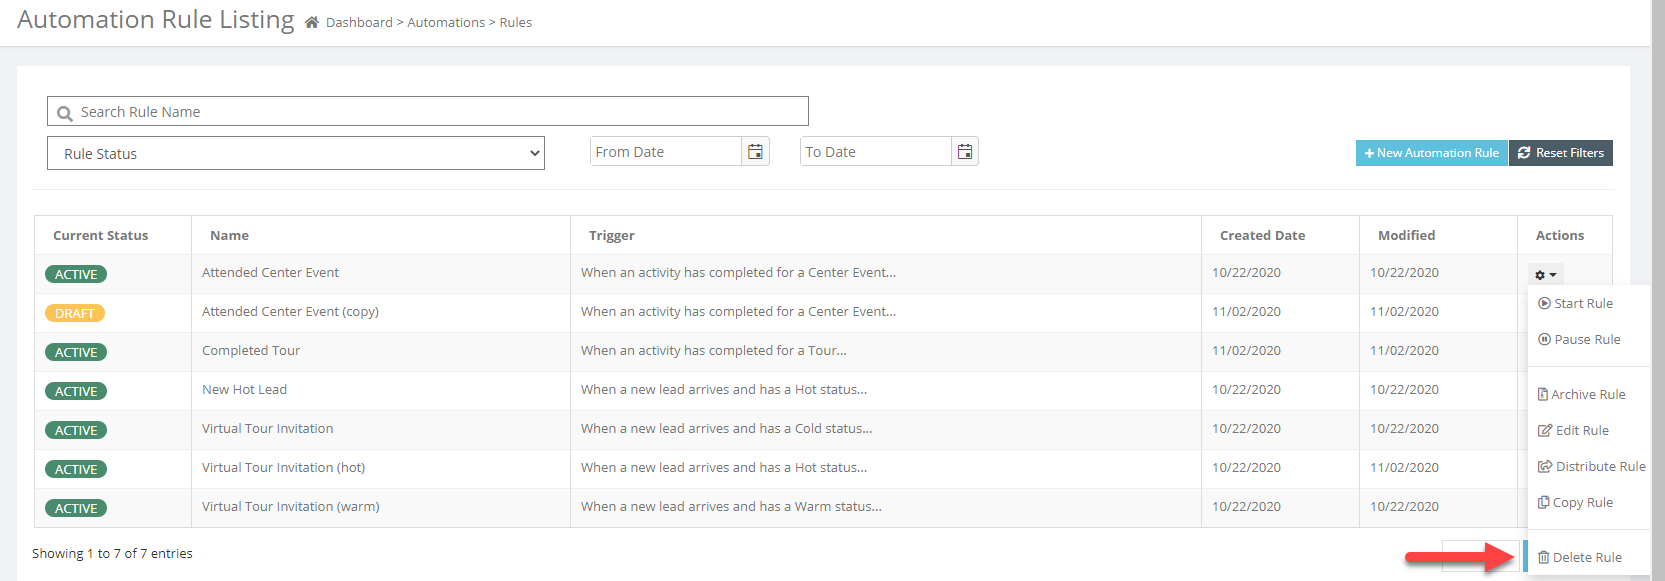Click the search magnifier icon
This screenshot has height=581, width=1665.
click(65, 113)
